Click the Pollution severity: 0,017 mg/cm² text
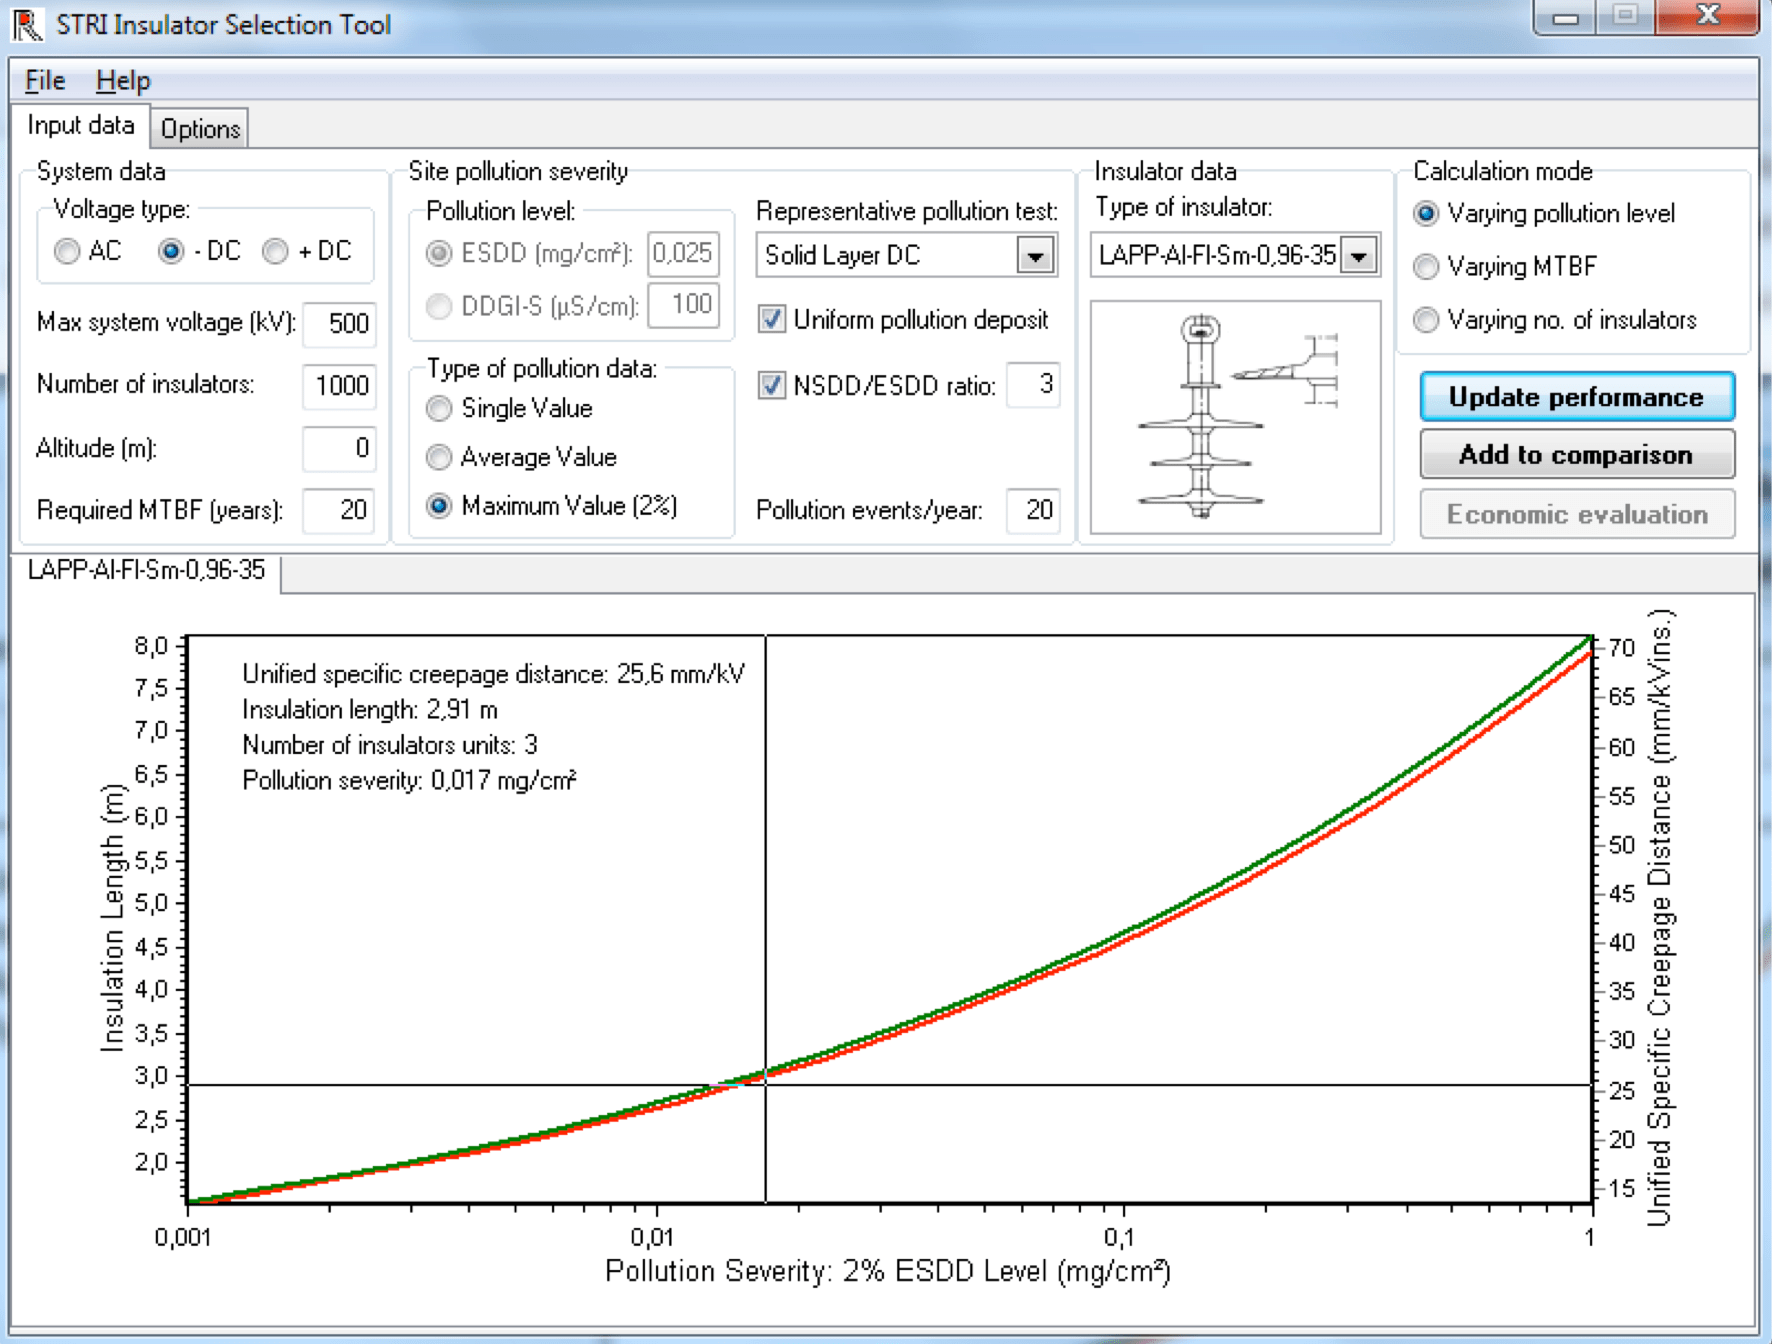The image size is (1772, 1344). pos(409,780)
